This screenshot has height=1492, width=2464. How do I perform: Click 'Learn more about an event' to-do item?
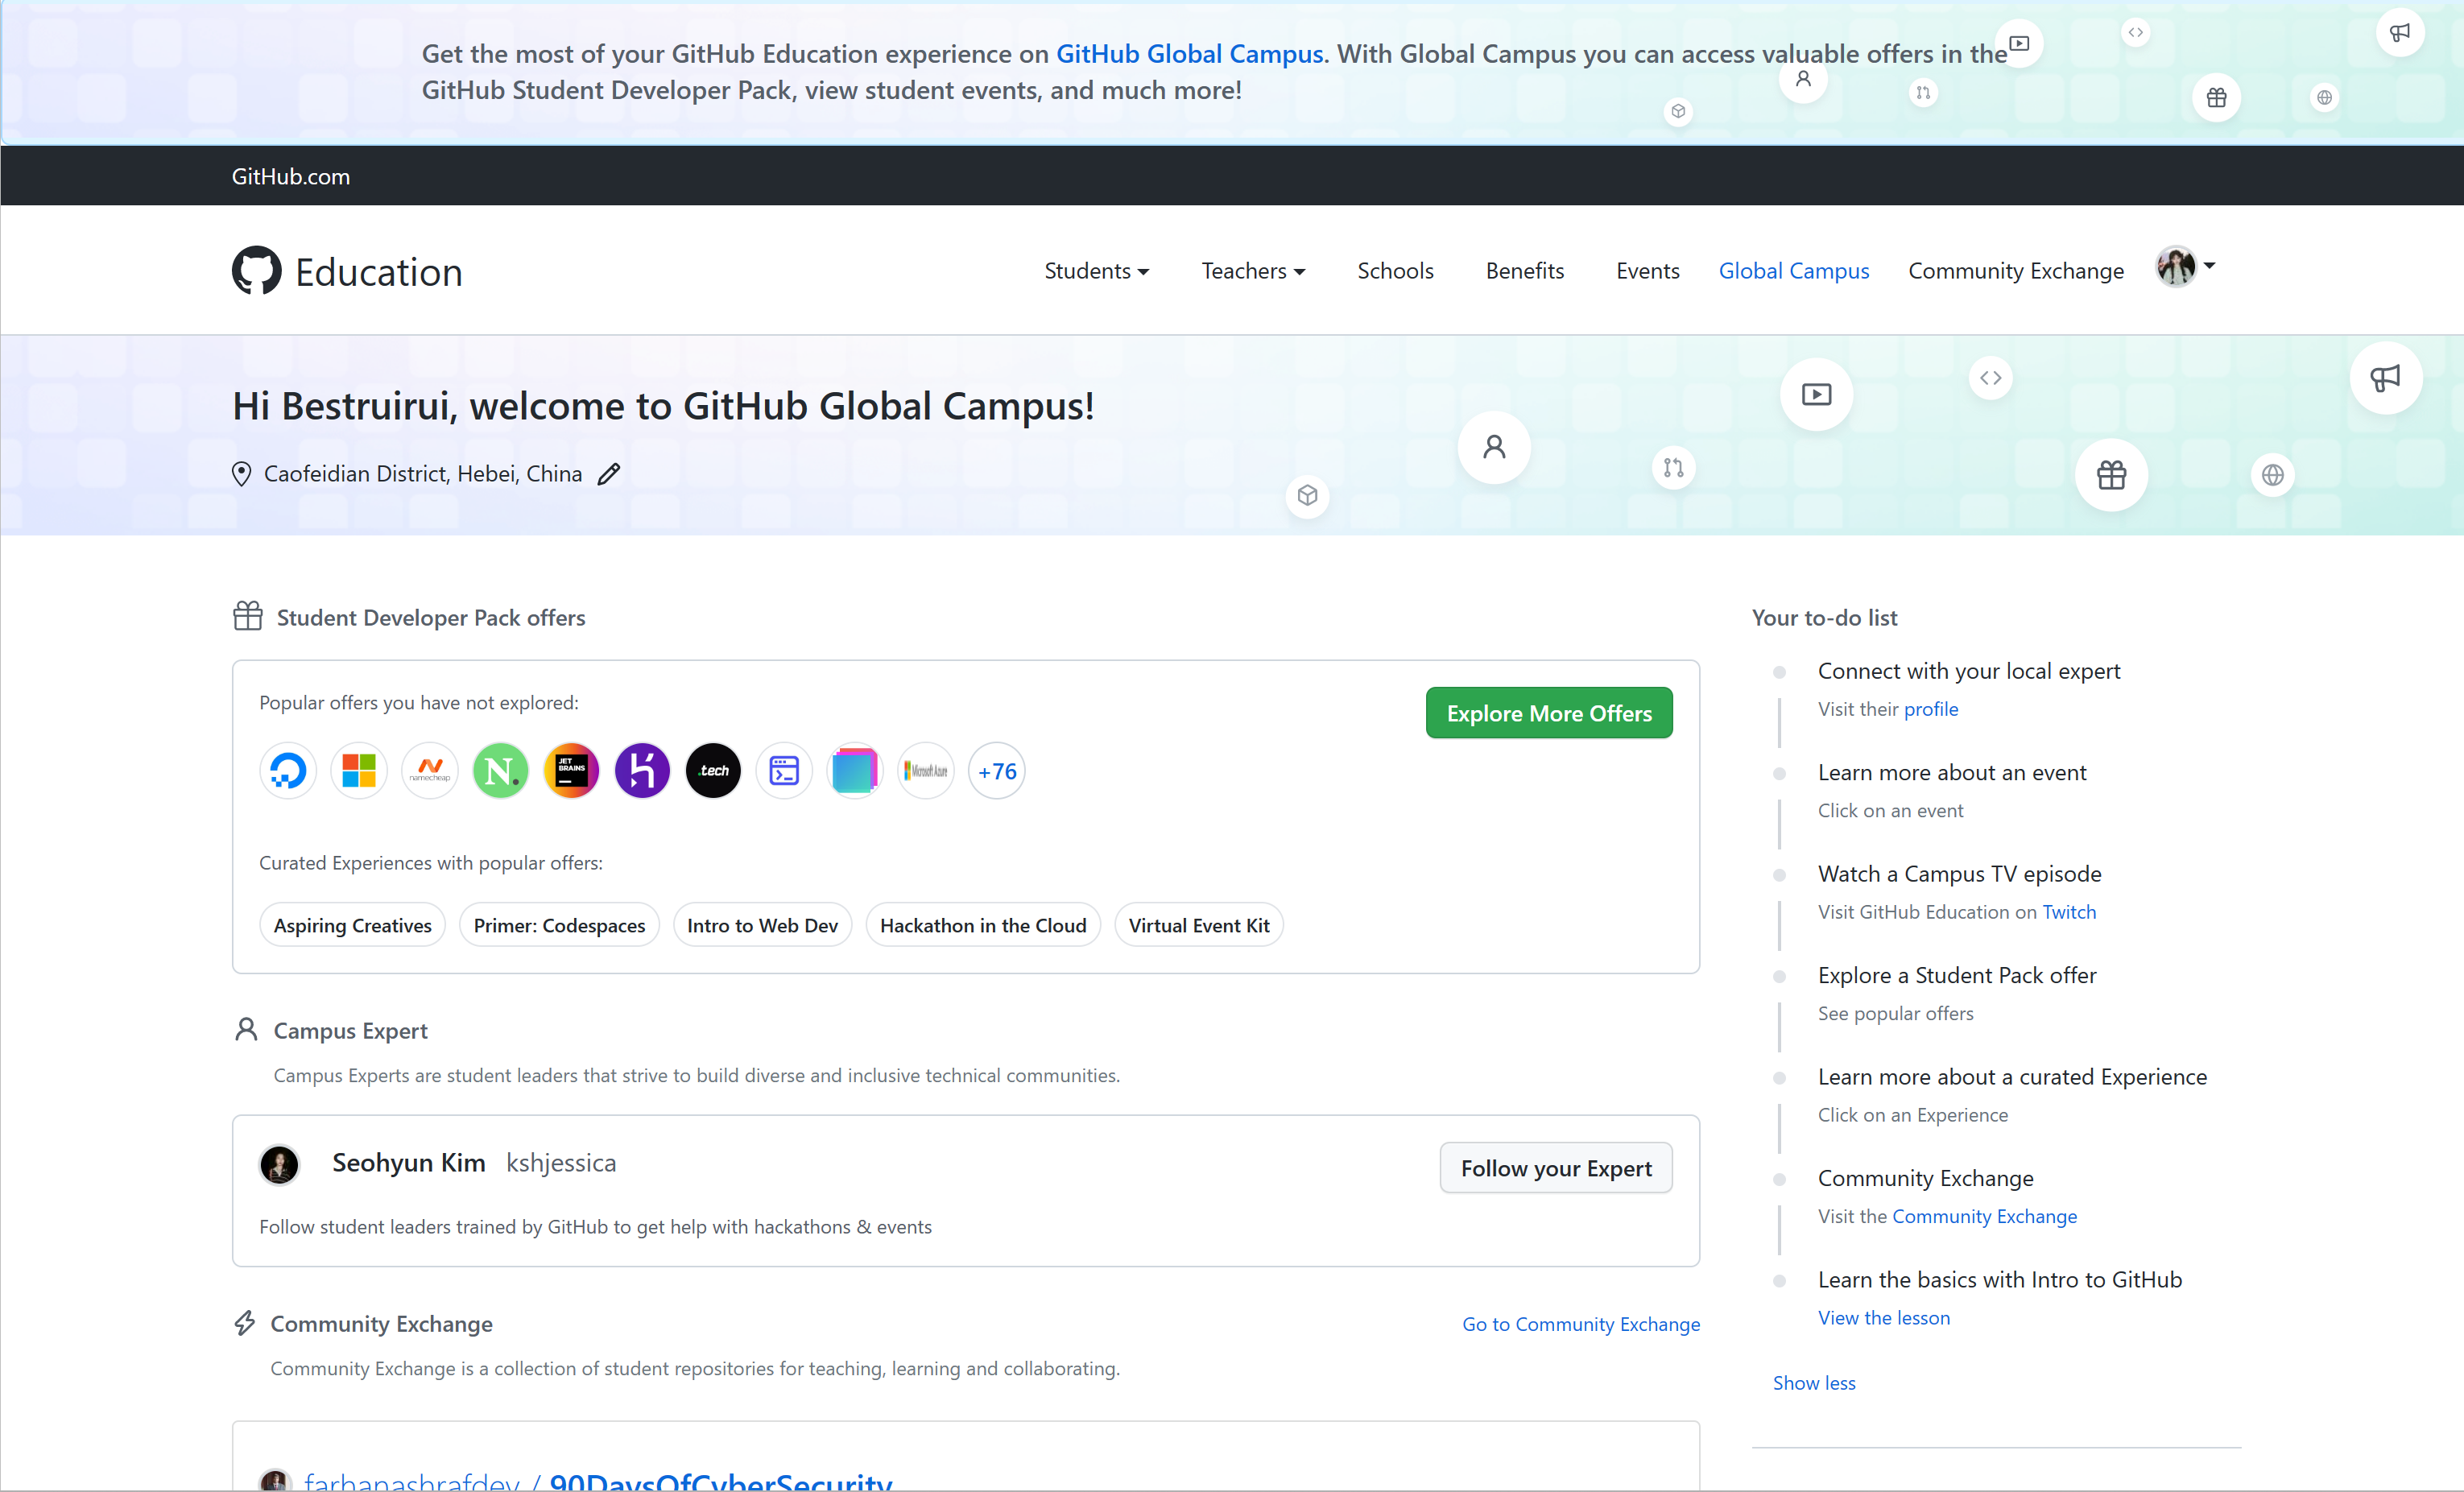point(1951,772)
